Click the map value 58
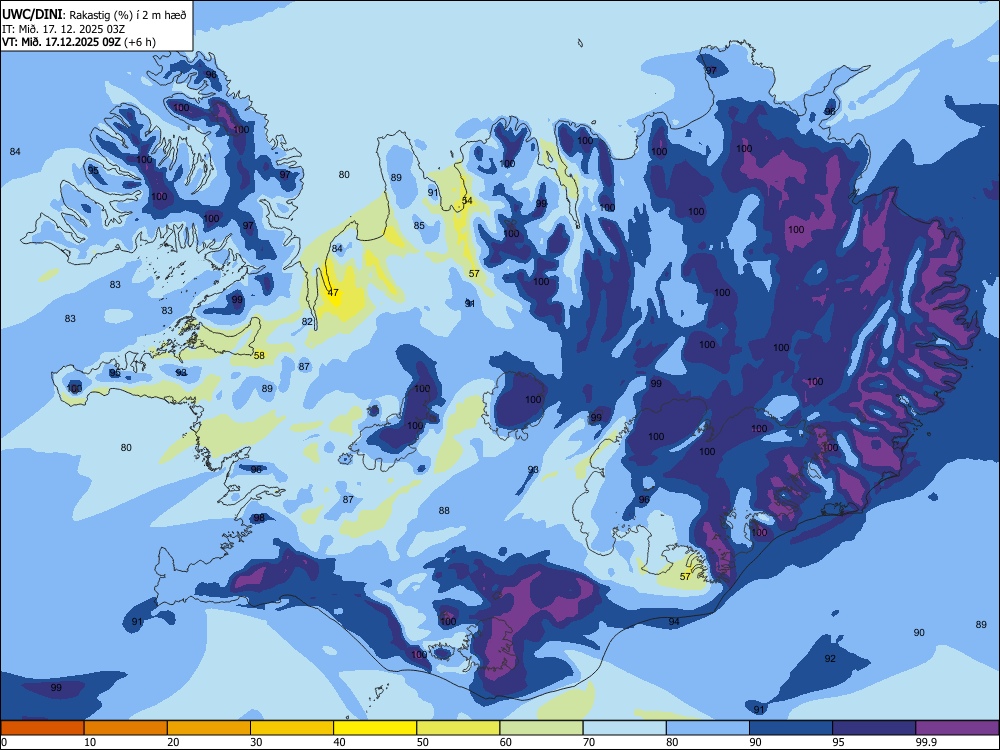The image size is (1000, 750). 259,355
